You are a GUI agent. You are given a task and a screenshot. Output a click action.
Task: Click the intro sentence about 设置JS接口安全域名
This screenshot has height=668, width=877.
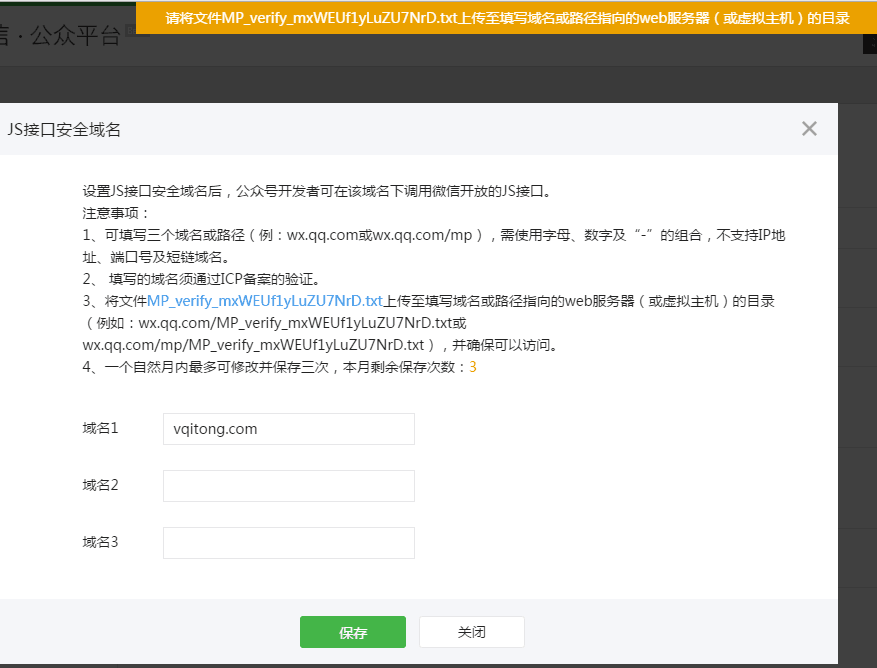point(316,190)
